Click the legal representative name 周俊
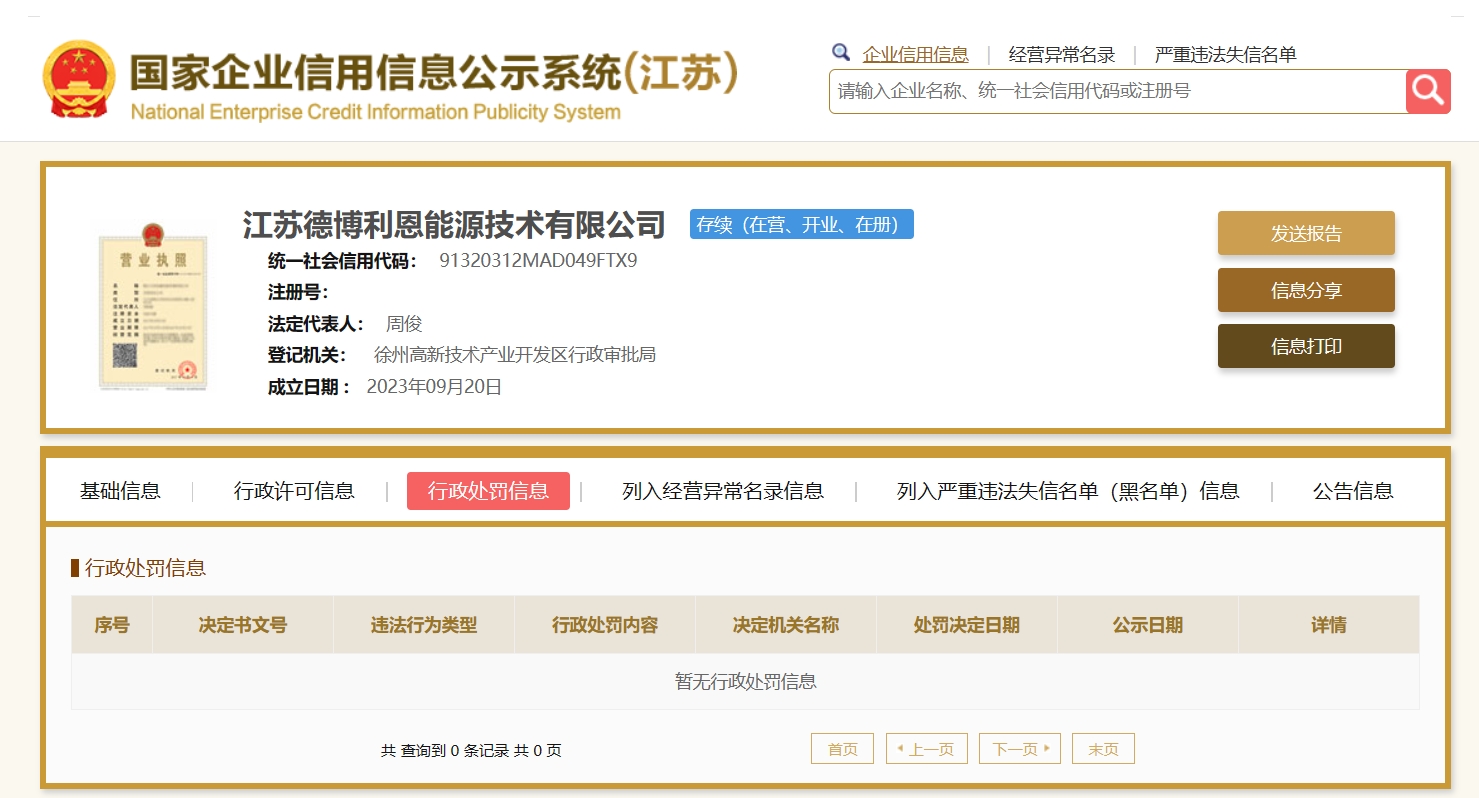 [x=404, y=324]
